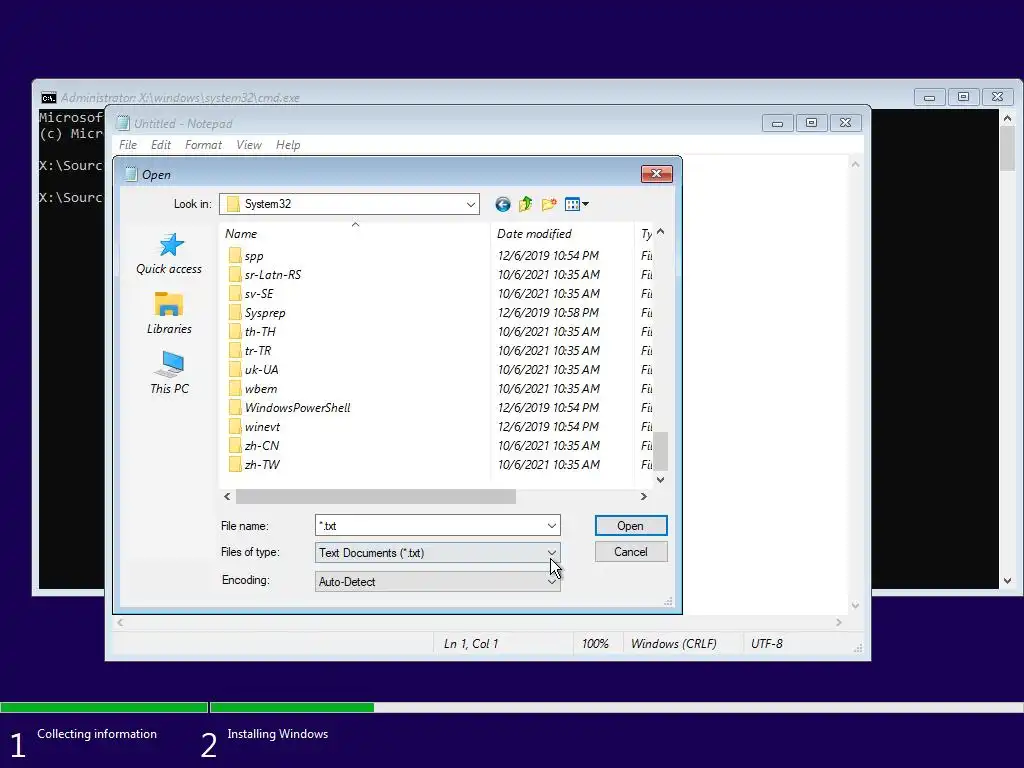Viewport: 1024px width, 768px height.
Task: Close the Open dialog with red X
Action: point(656,173)
